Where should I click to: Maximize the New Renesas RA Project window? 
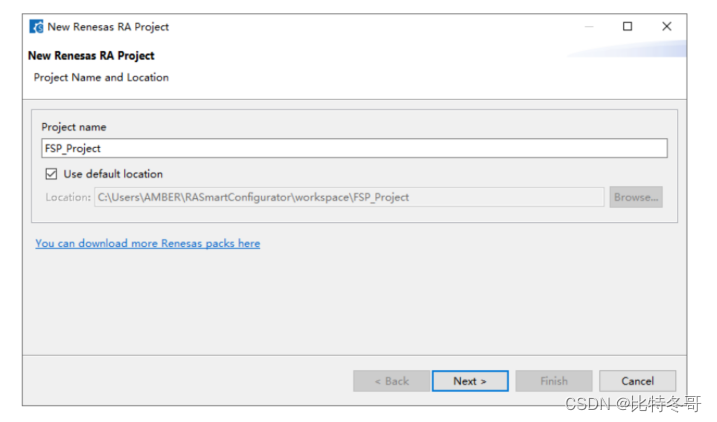tap(627, 27)
